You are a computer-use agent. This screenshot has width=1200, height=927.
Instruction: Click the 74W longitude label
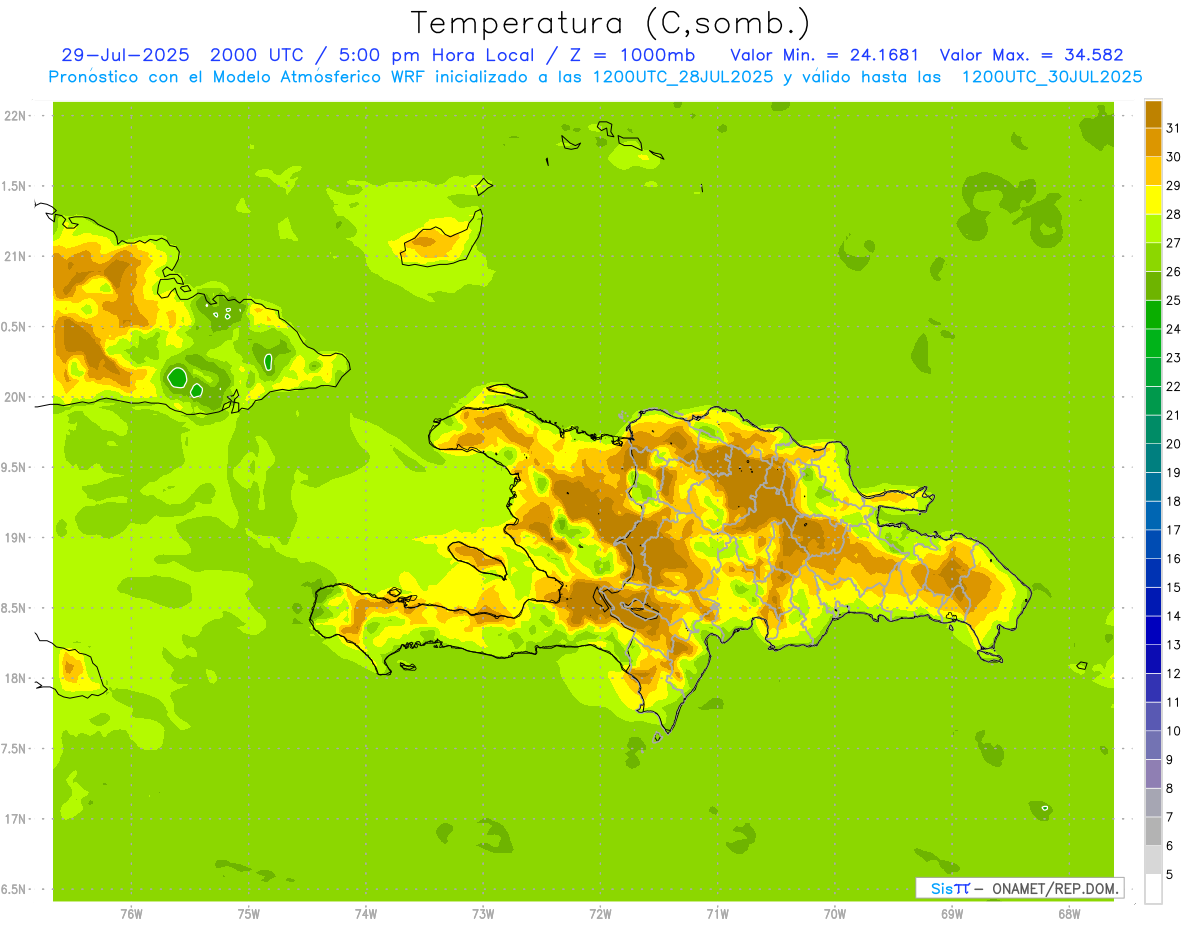[366, 914]
